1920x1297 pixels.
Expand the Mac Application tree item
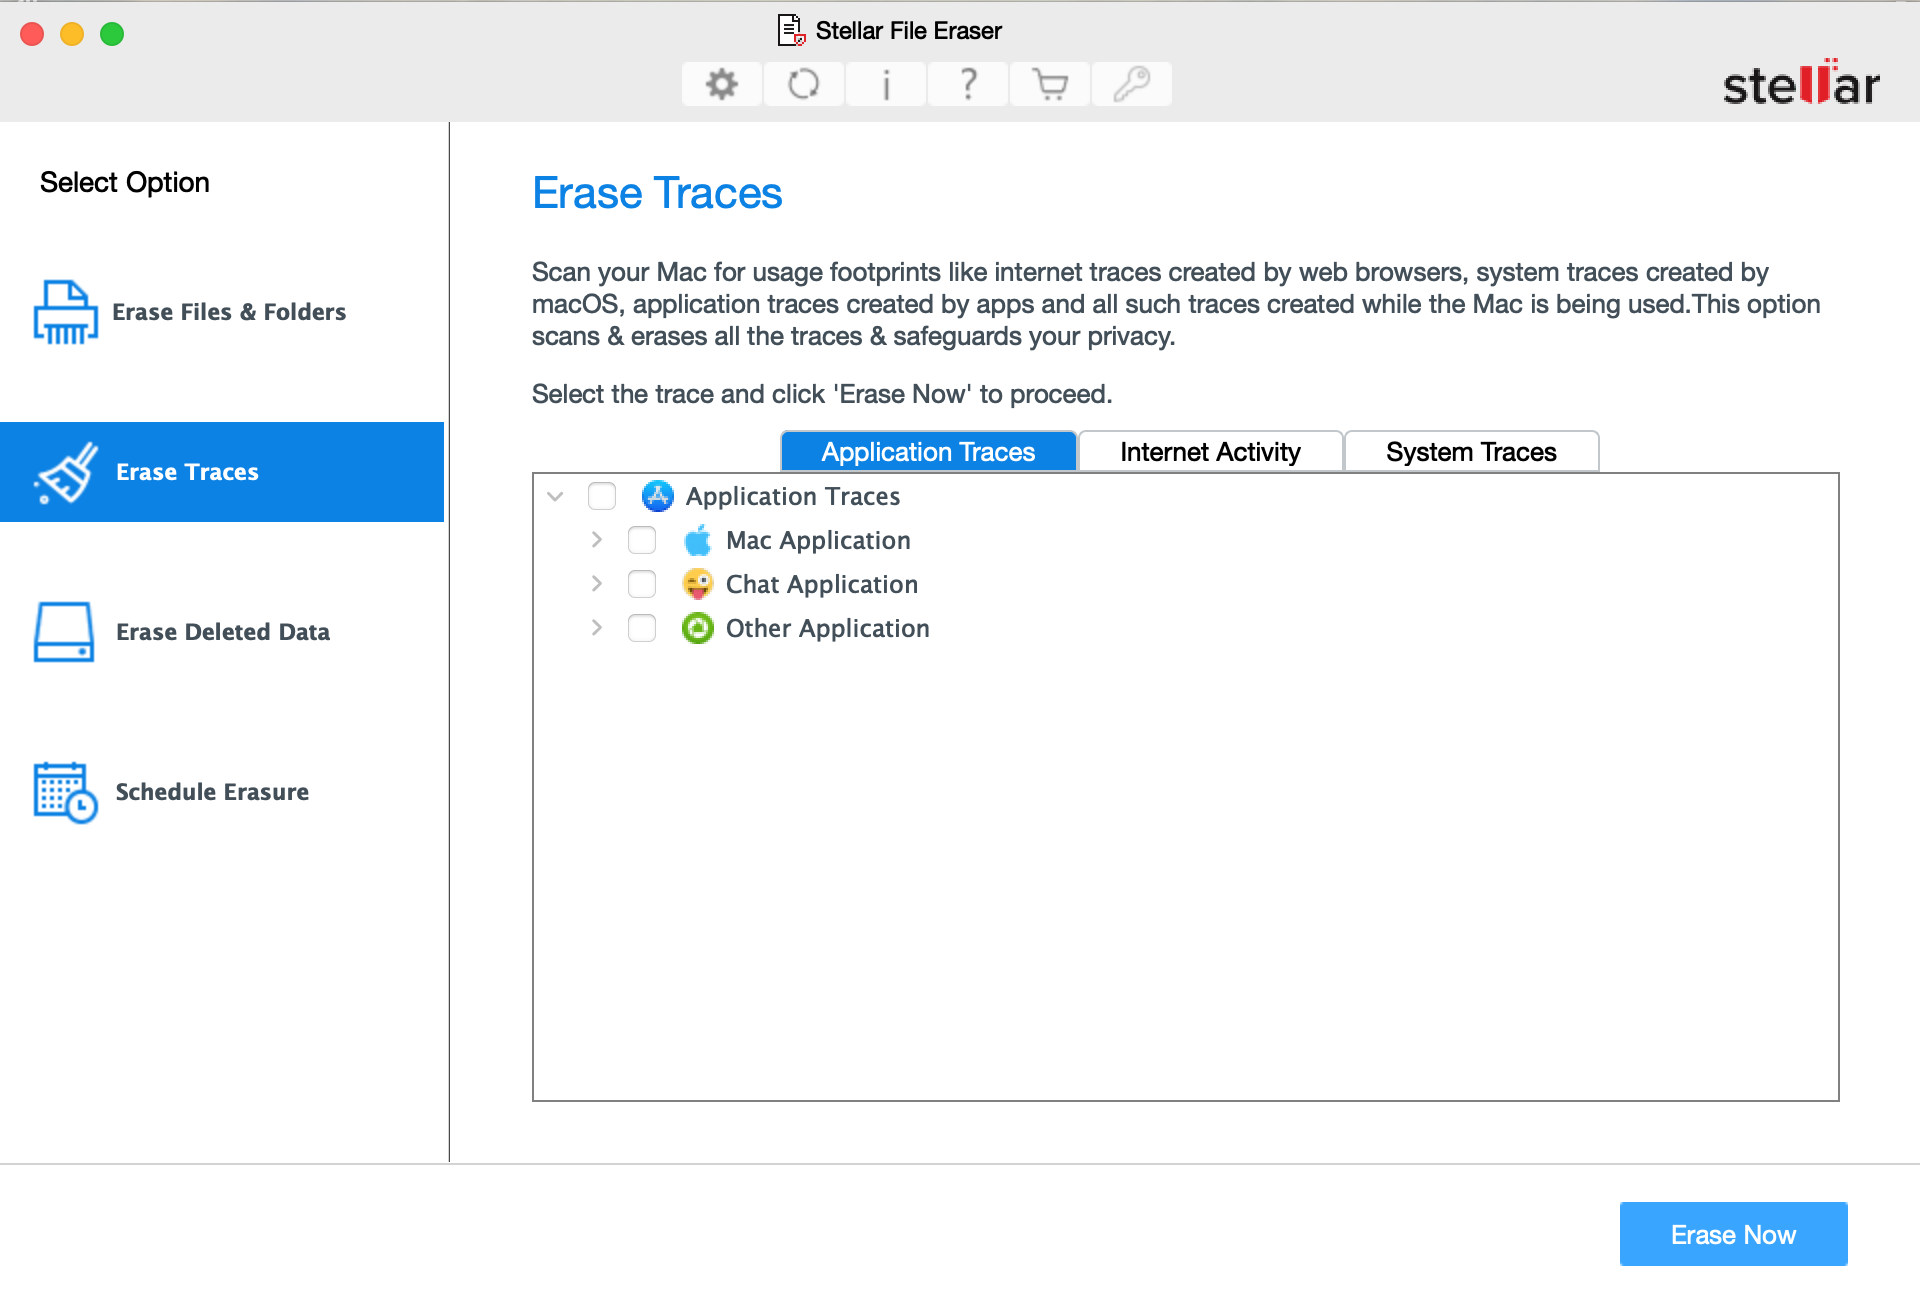(598, 540)
